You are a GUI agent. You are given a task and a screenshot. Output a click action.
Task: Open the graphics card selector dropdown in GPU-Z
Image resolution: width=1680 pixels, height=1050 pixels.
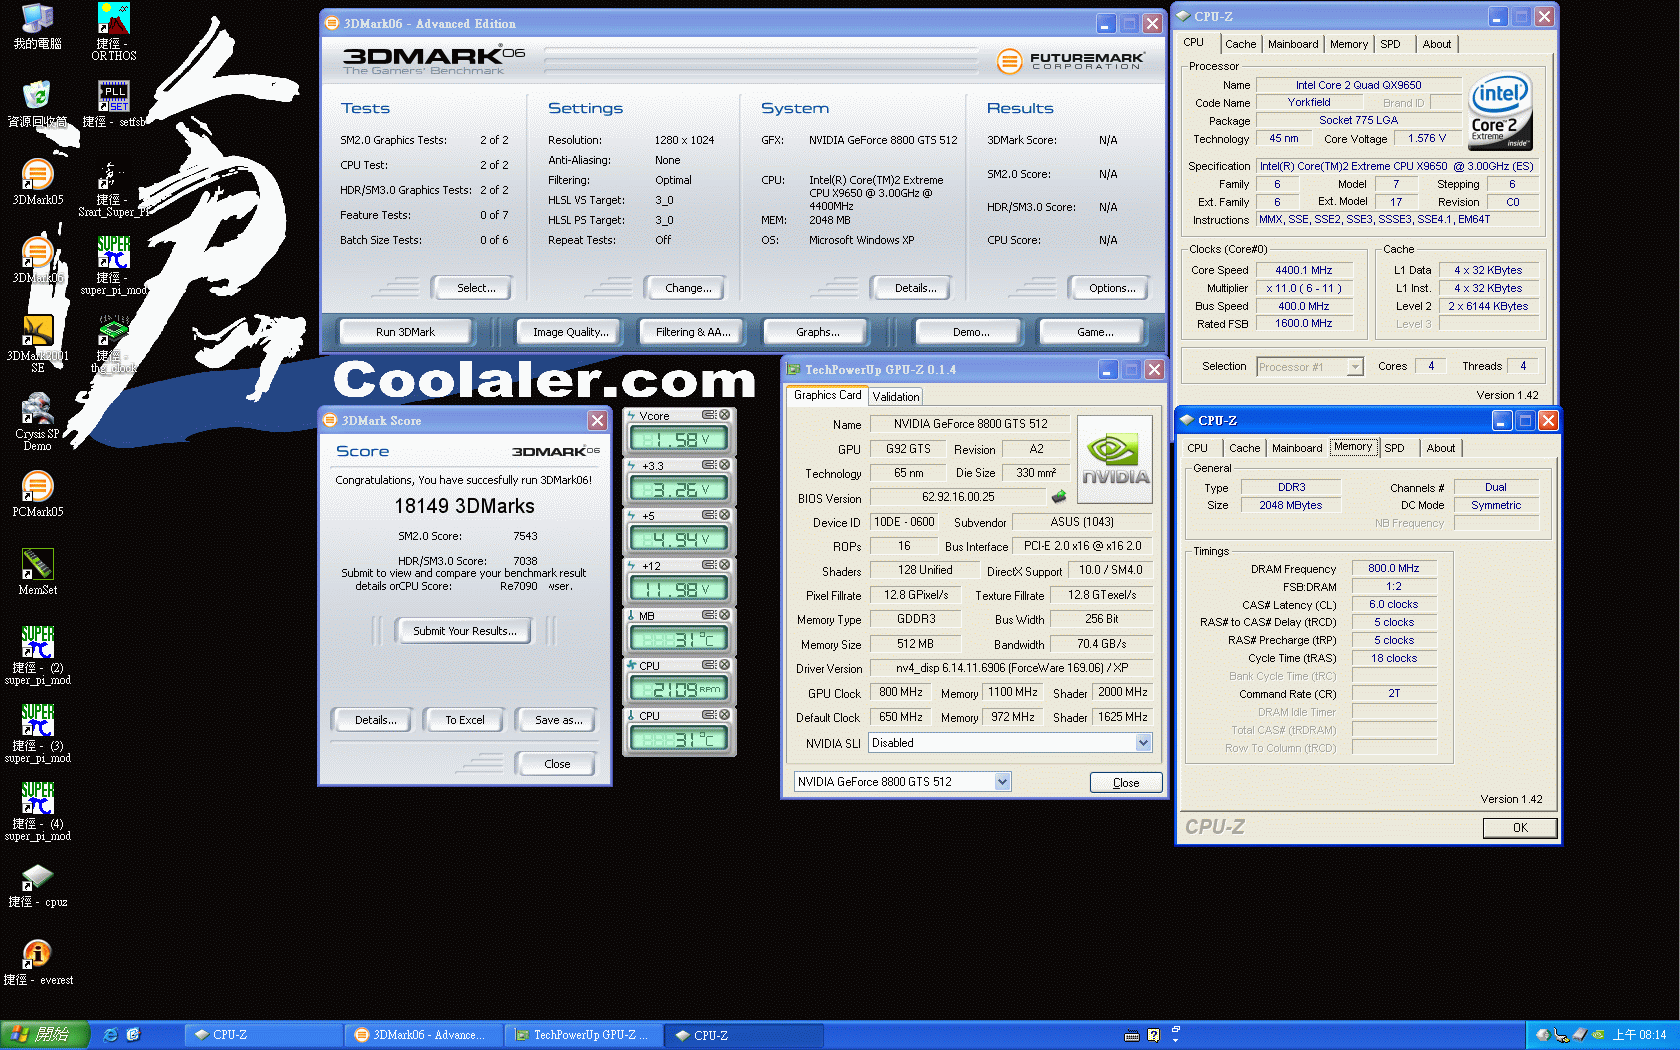(x=1003, y=782)
